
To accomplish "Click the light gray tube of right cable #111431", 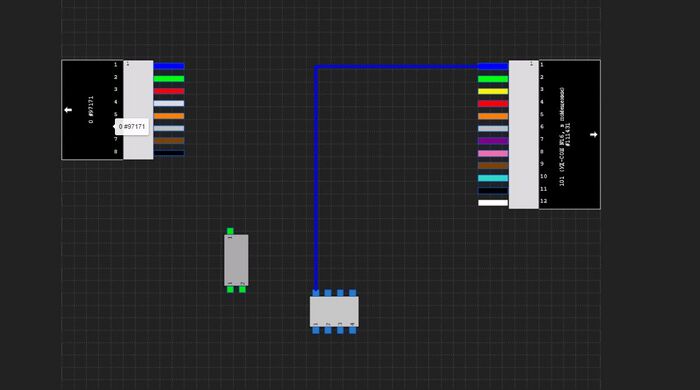I will tap(524, 134).
